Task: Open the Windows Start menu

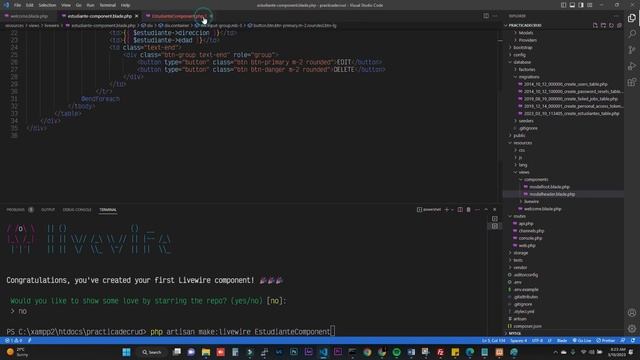Action: pos(127,352)
